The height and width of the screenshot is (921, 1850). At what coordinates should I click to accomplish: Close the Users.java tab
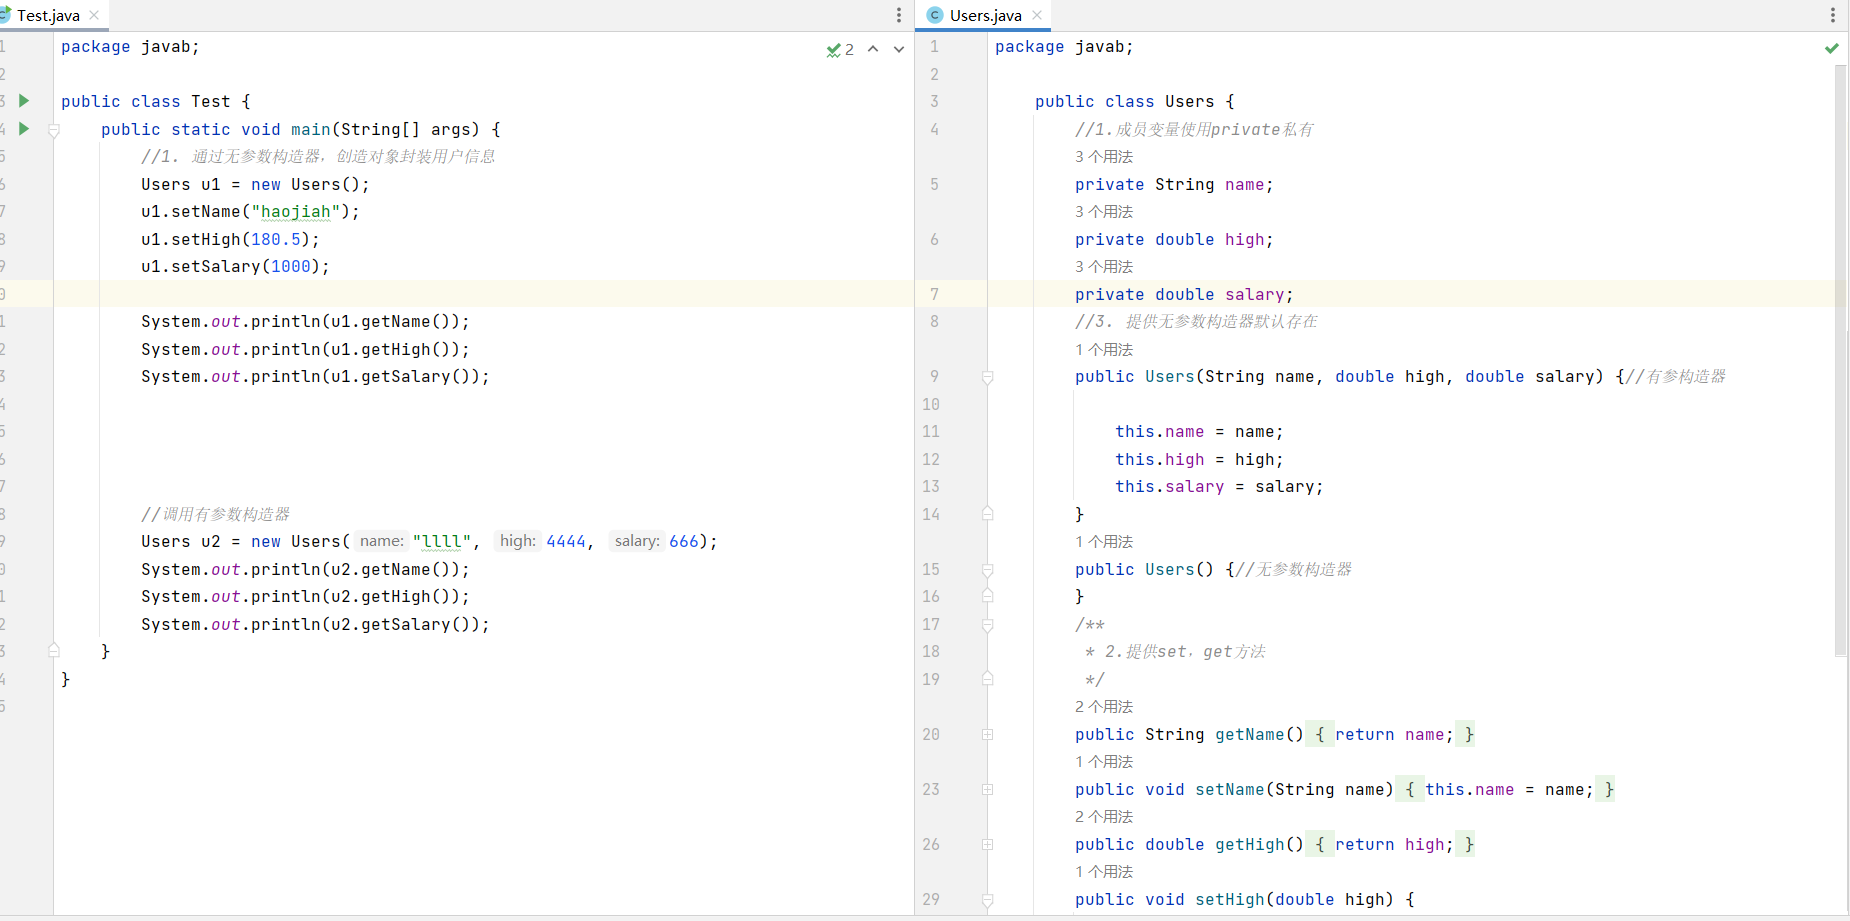click(1037, 15)
